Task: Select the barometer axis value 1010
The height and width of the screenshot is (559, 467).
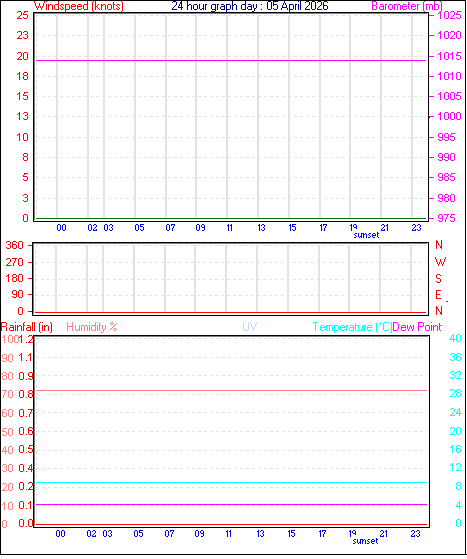Action: [x=449, y=76]
